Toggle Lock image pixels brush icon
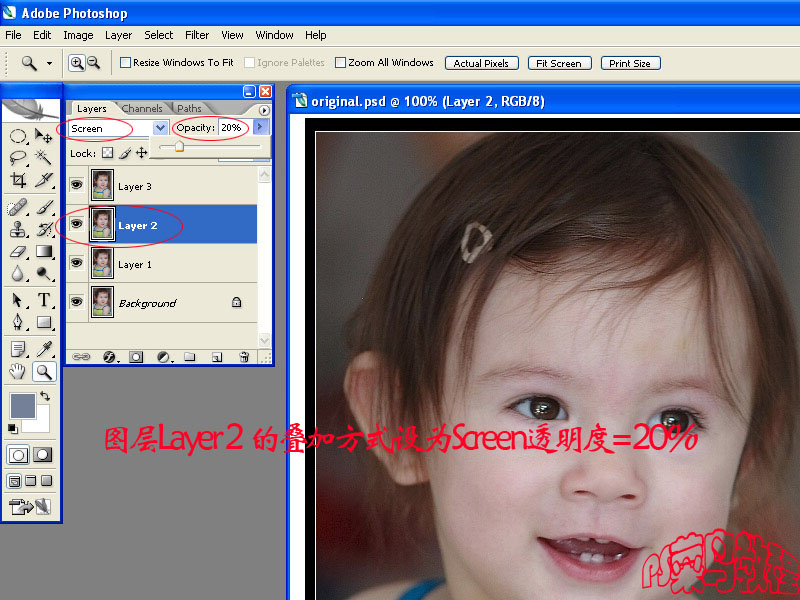The image size is (800, 600). coord(125,153)
